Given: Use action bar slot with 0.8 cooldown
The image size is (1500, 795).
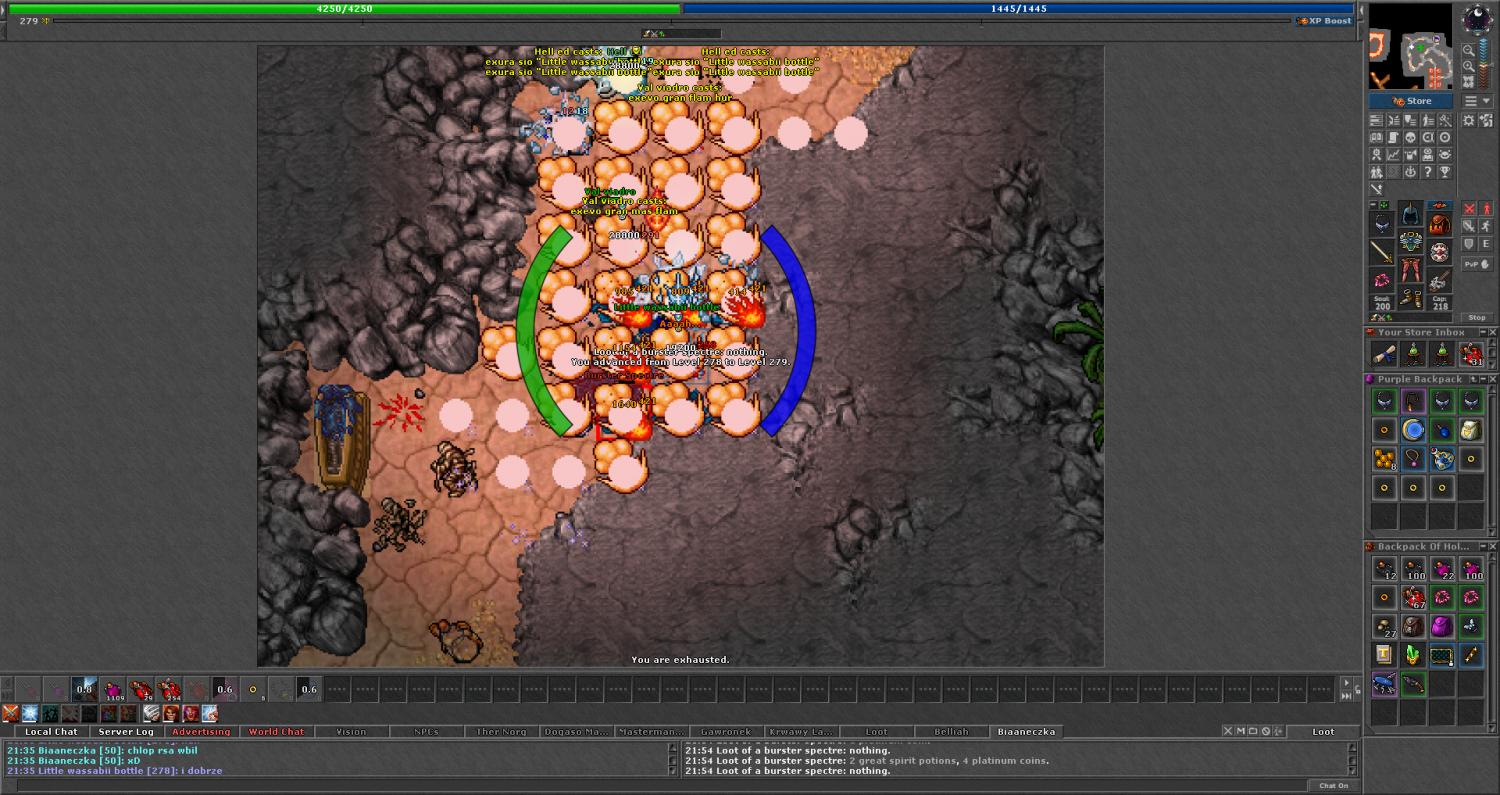Looking at the screenshot, I should (x=85, y=689).
